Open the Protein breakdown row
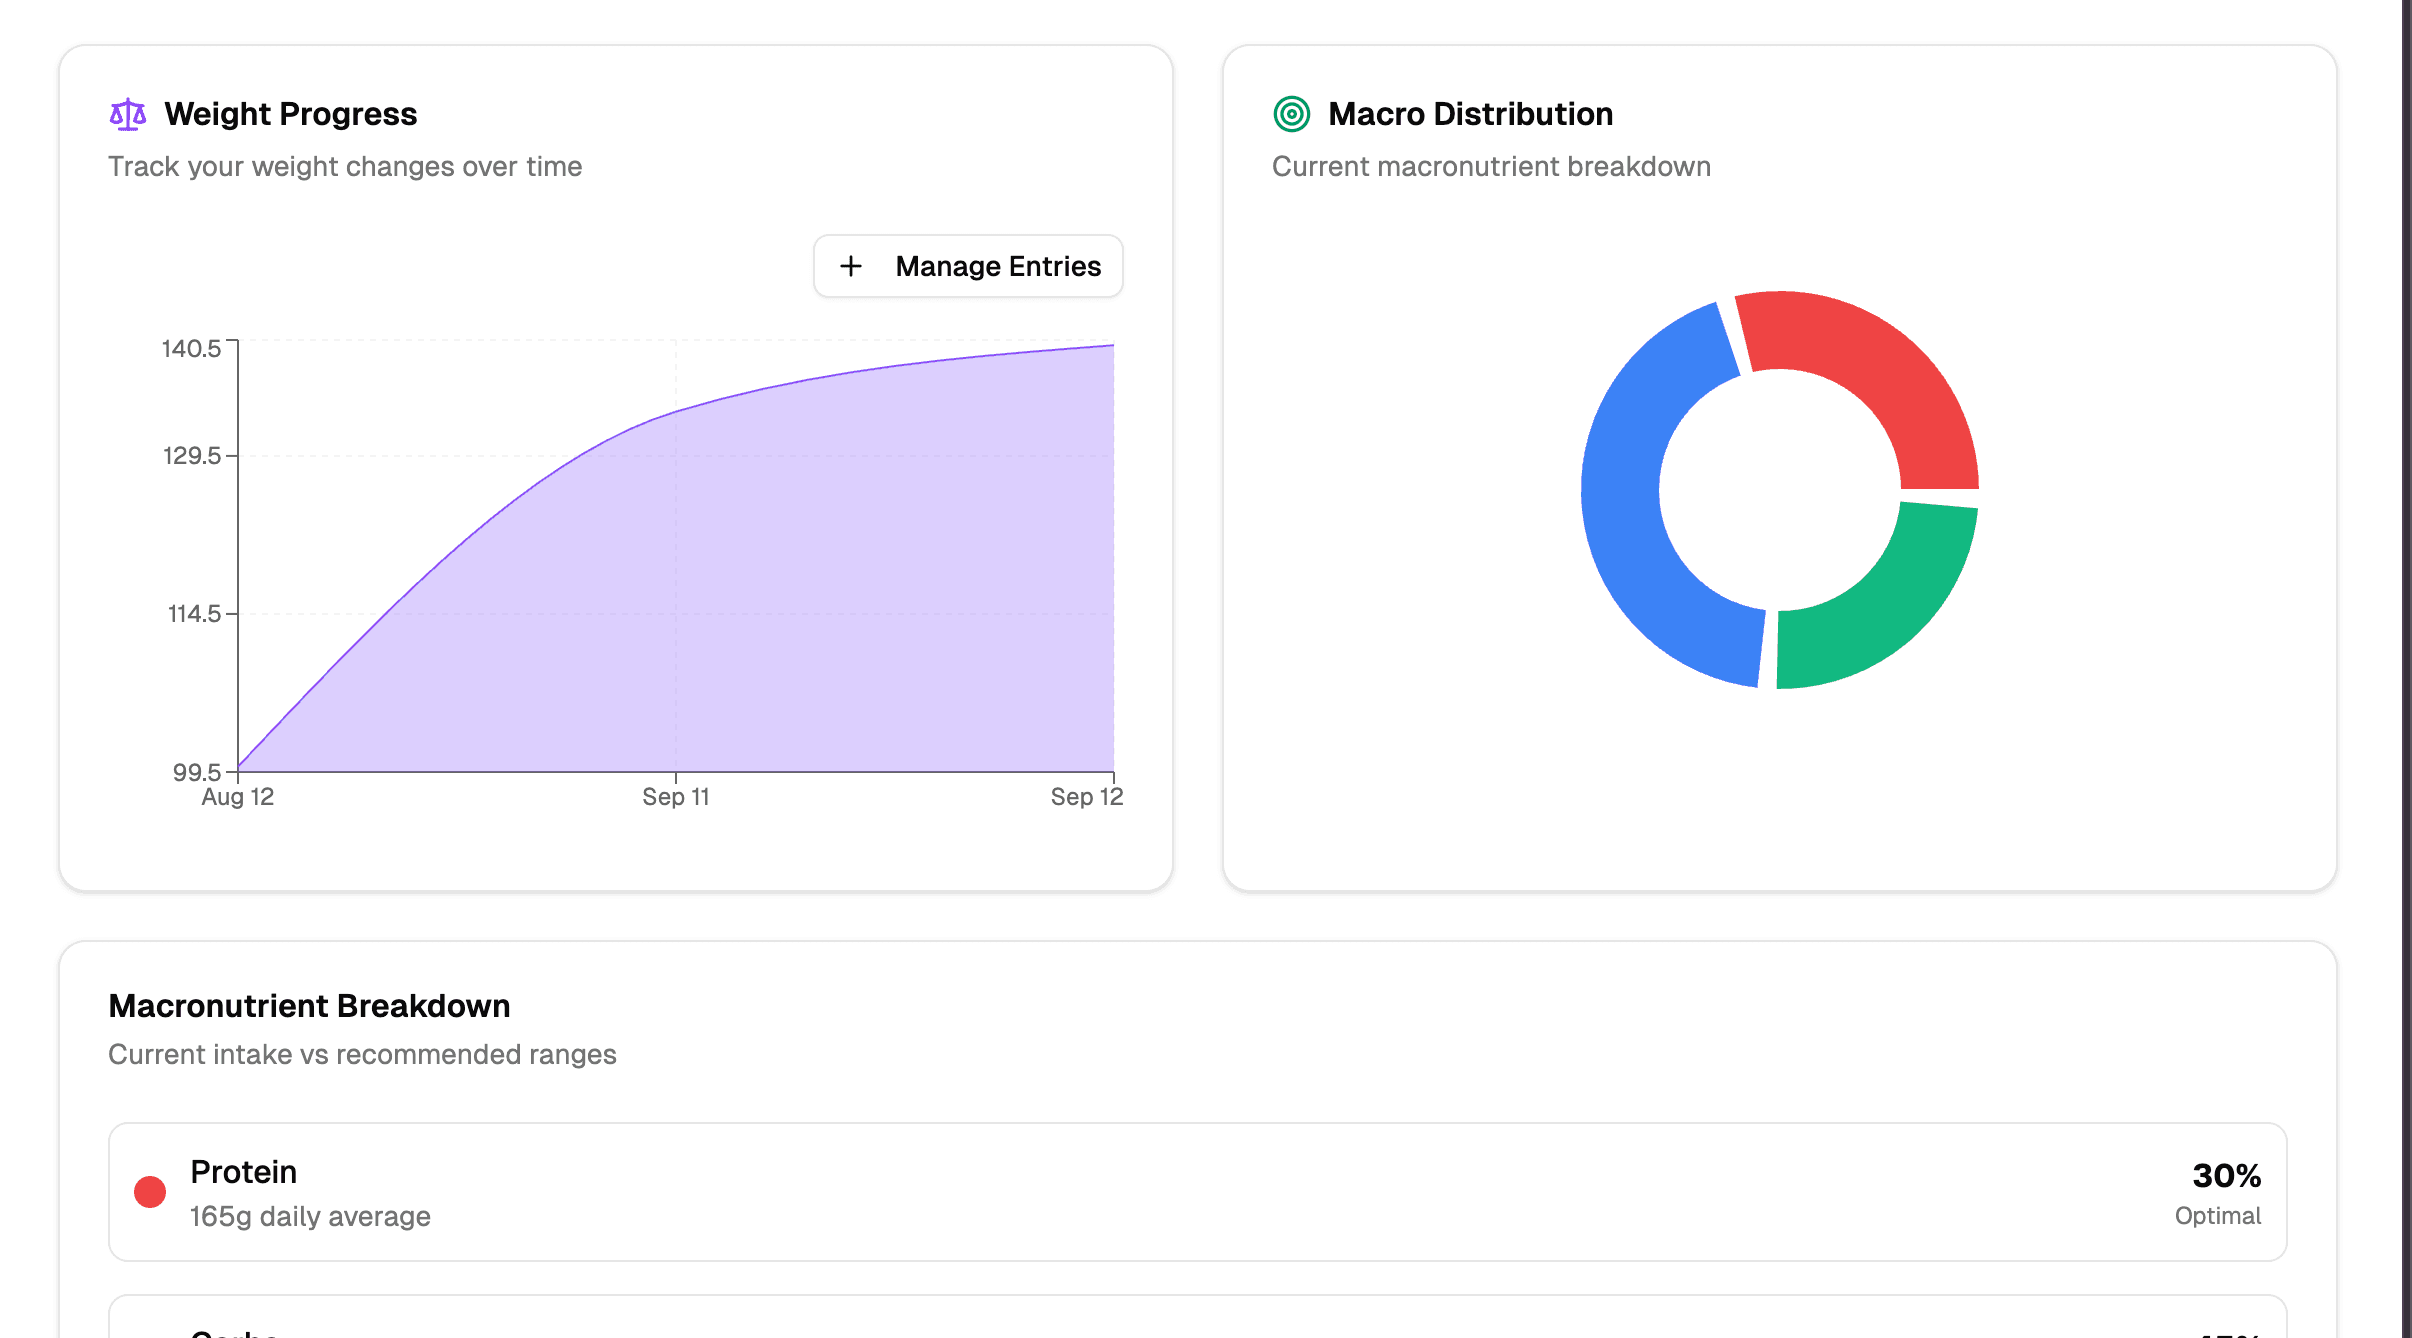Image resolution: width=2412 pixels, height=1338 pixels. tap(1196, 1192)
